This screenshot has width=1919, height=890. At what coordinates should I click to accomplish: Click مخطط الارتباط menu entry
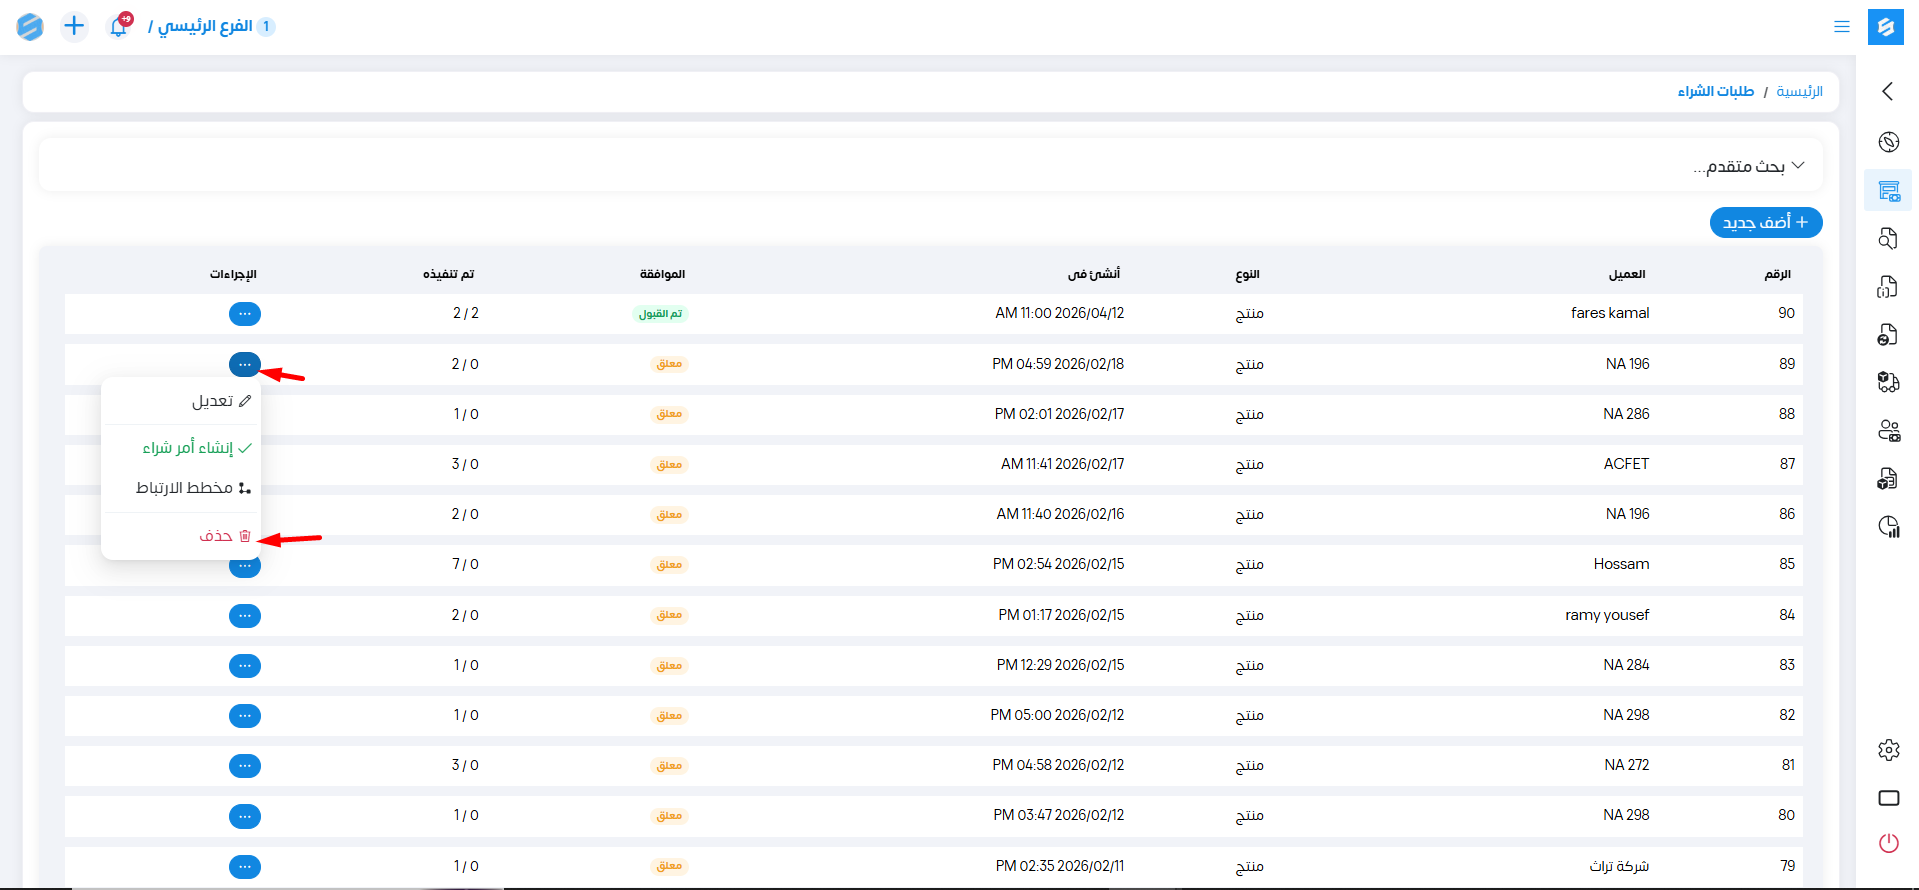185,488
